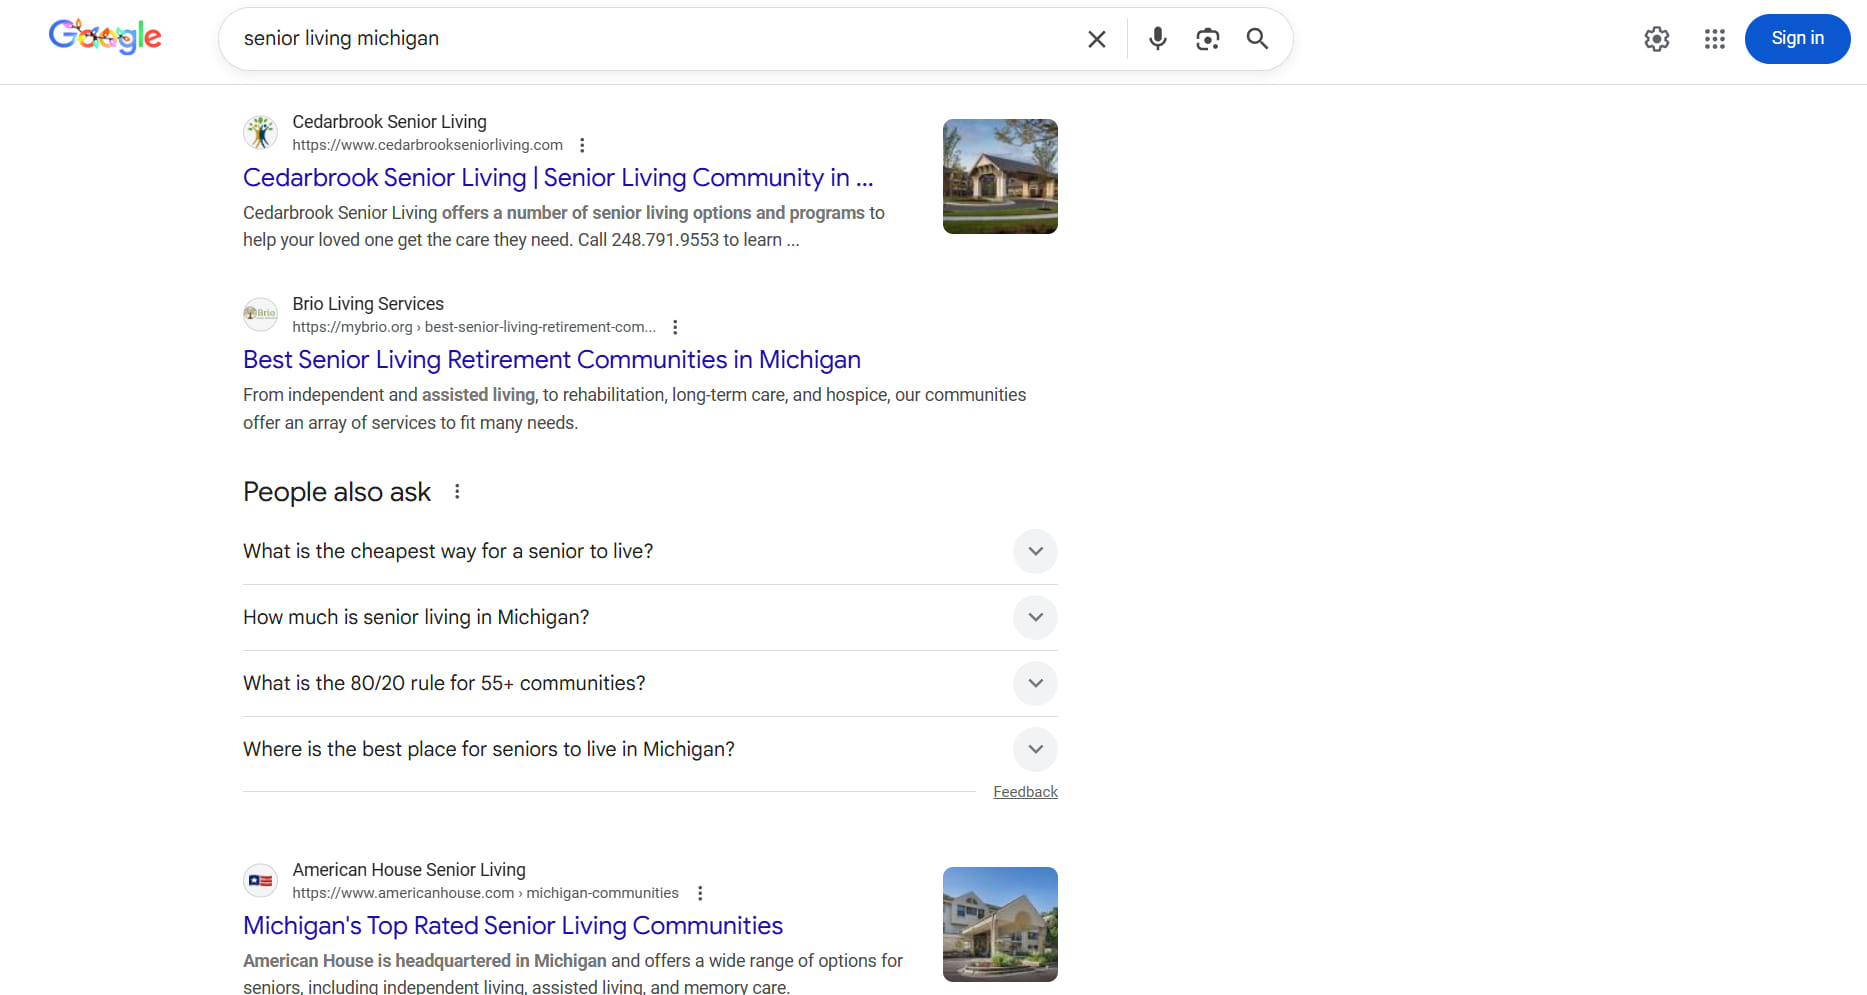This screenshot has height=995, width=1867.
Task: Open the Cedarbrook building thumbnail image
Action: [1000, 176]
